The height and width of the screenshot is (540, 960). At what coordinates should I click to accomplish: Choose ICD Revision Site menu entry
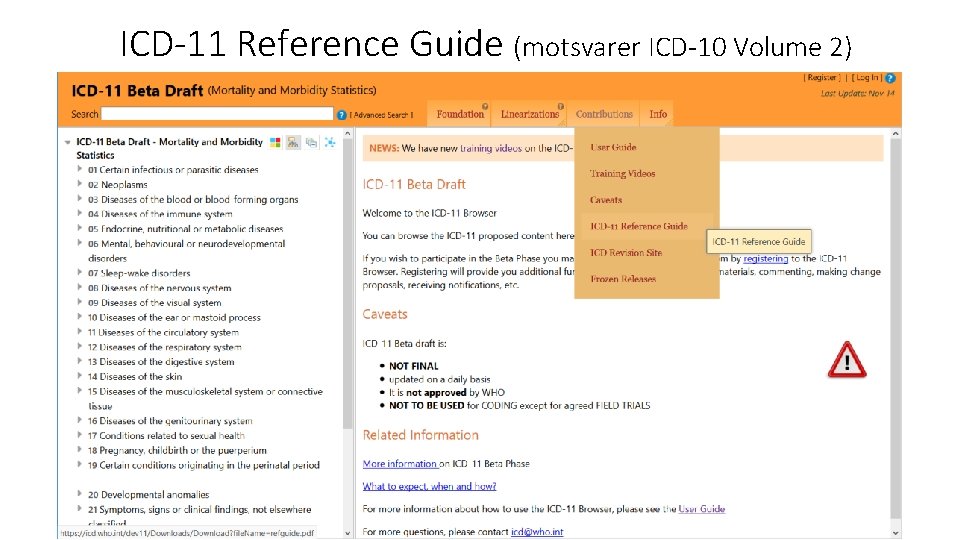(x=626, y=252)
